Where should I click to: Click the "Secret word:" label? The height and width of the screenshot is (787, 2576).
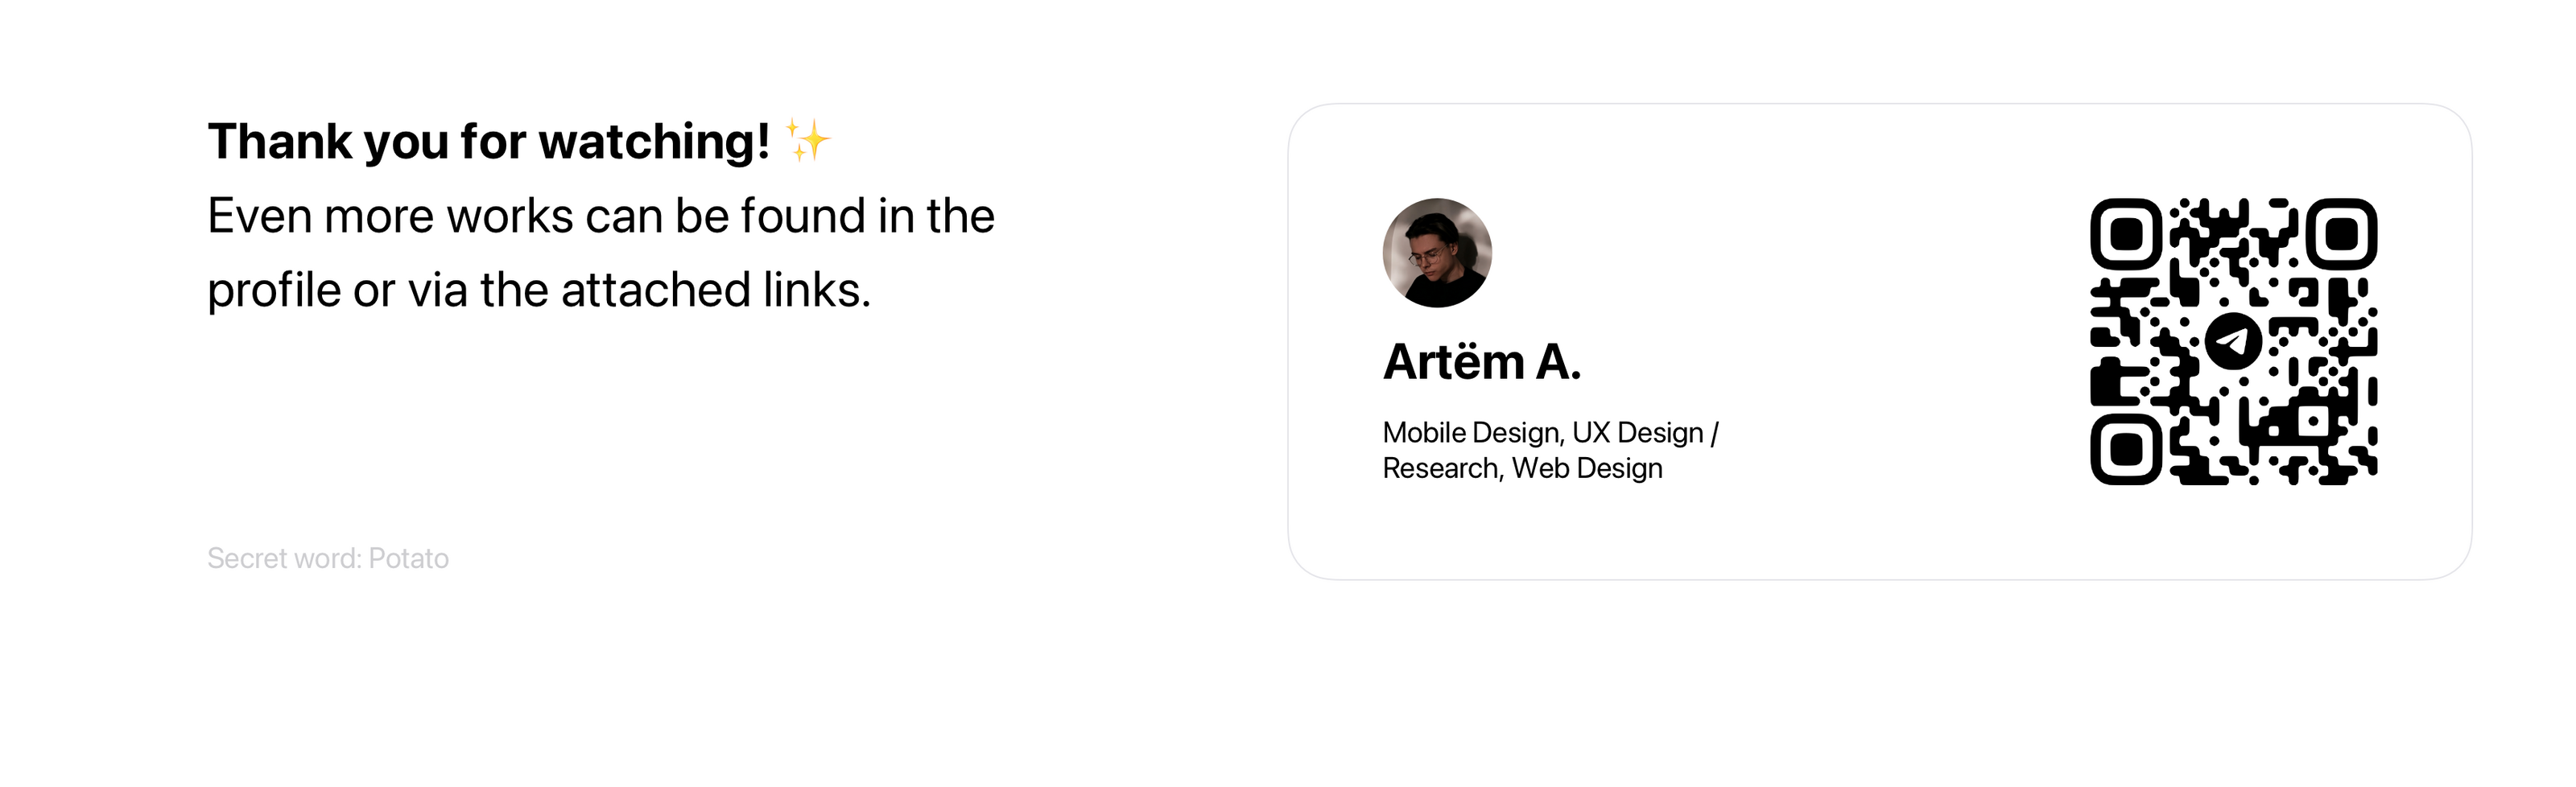tap(284, 558)
